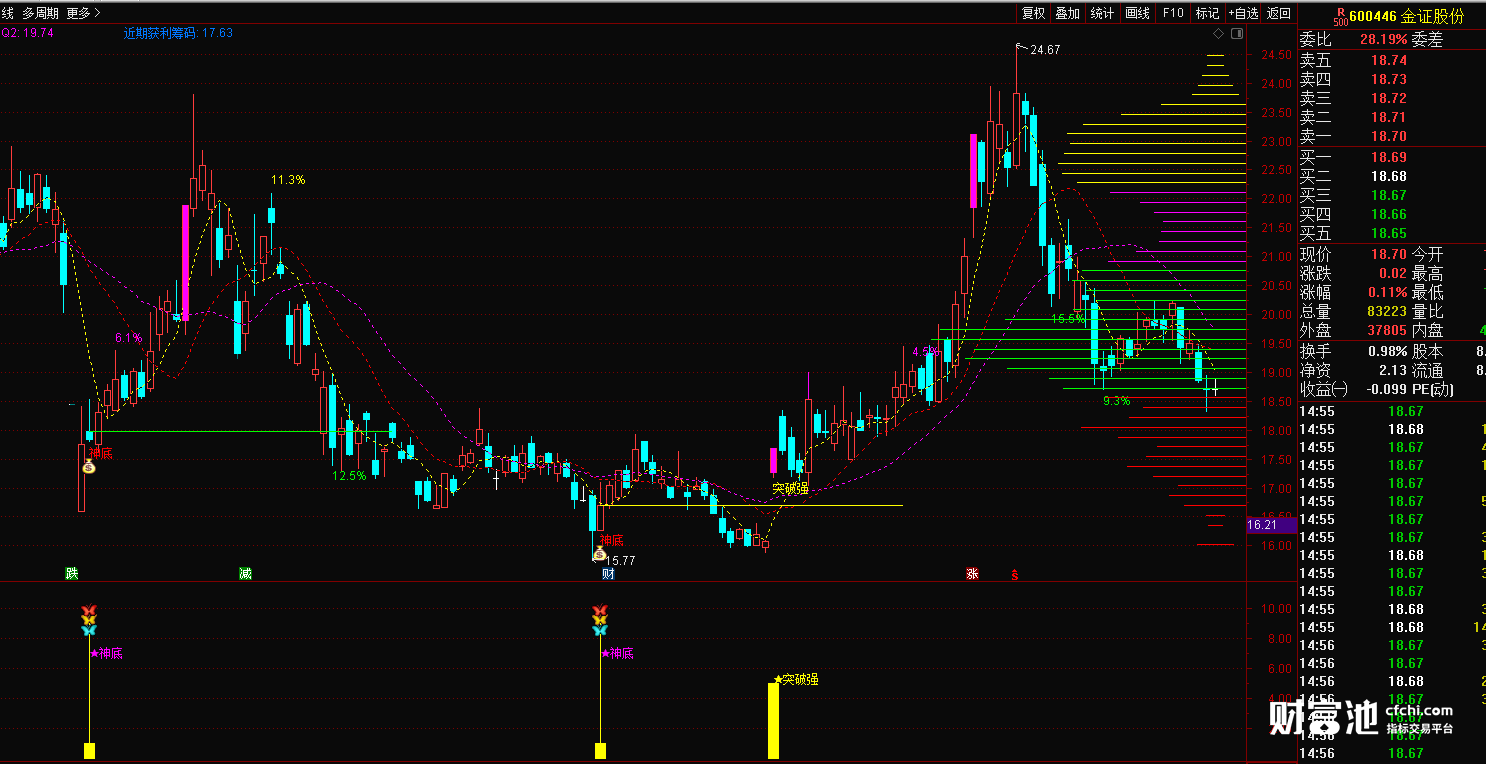Click the stock name 金证股份

point(1432,17)
